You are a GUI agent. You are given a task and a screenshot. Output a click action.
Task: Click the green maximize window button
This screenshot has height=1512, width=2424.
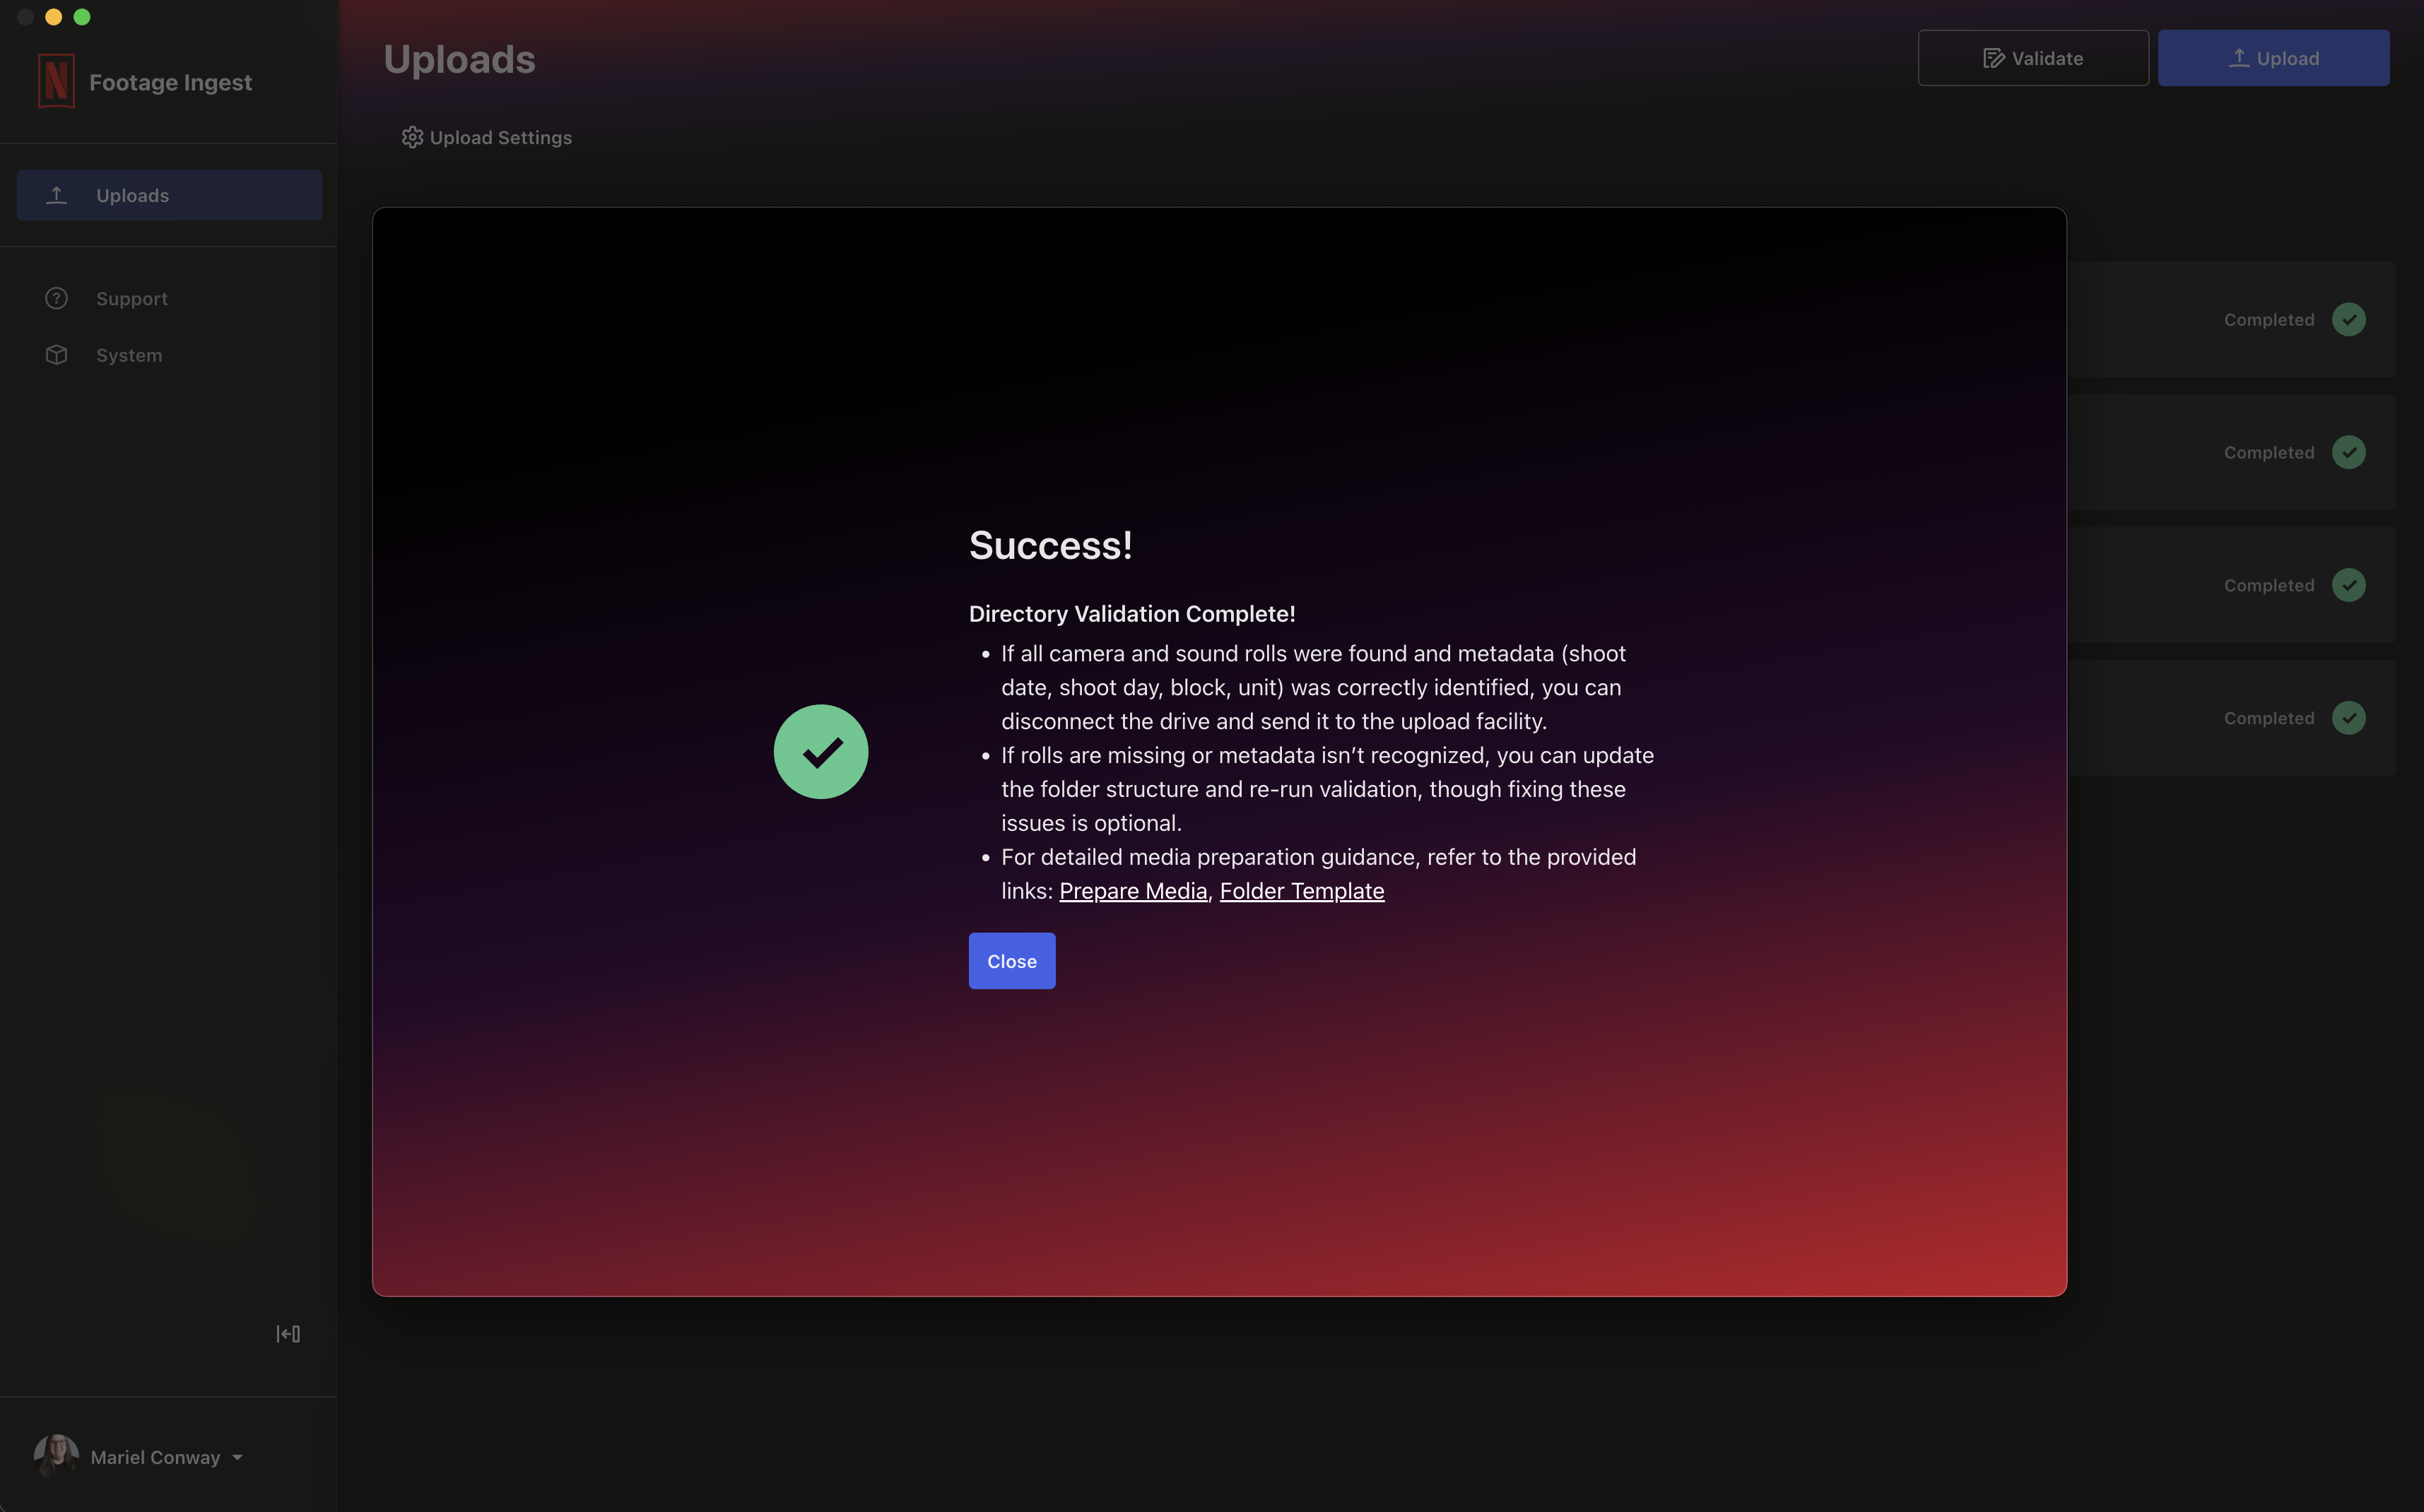(82, 17)
